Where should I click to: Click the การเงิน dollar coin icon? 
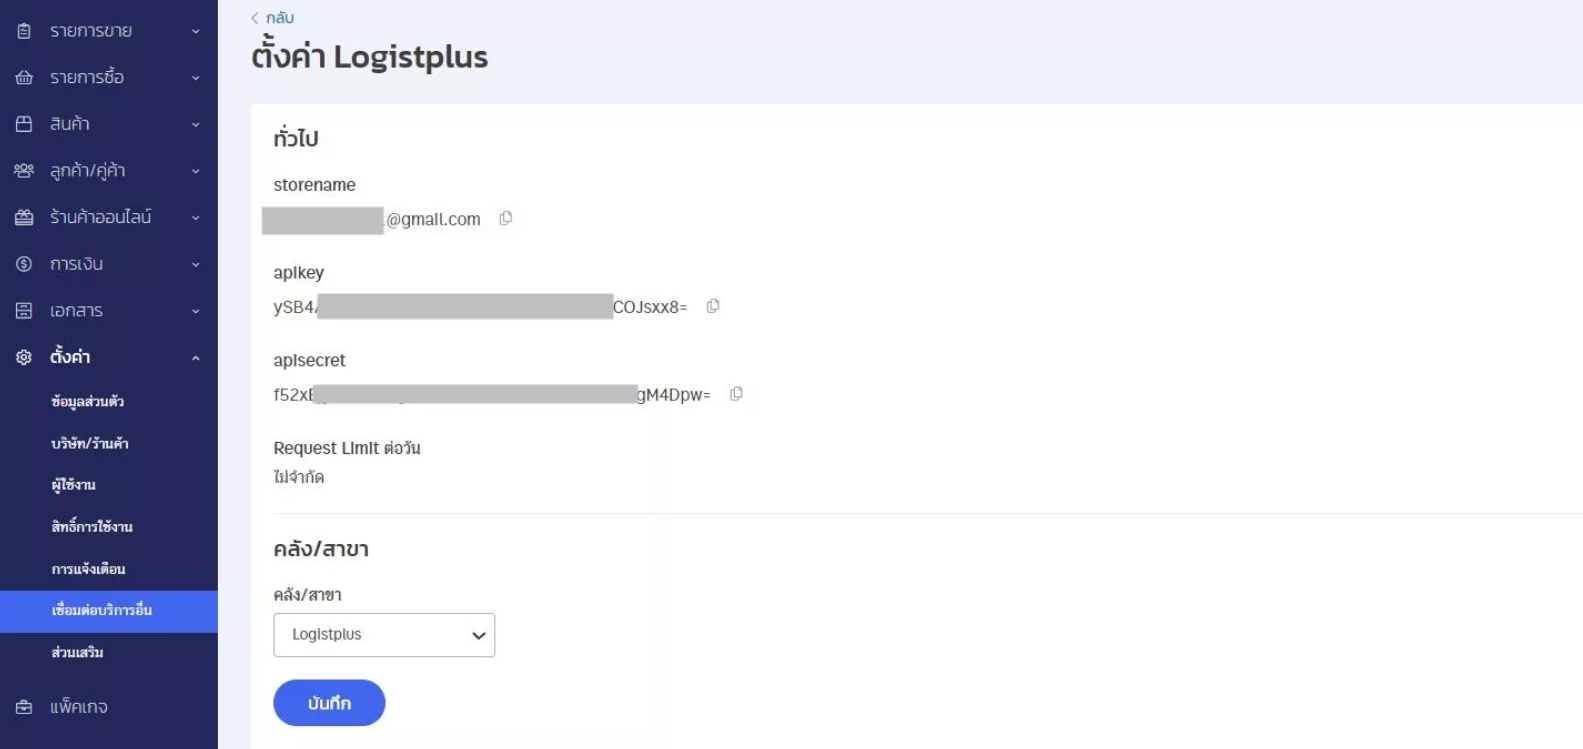click(24, 264)
